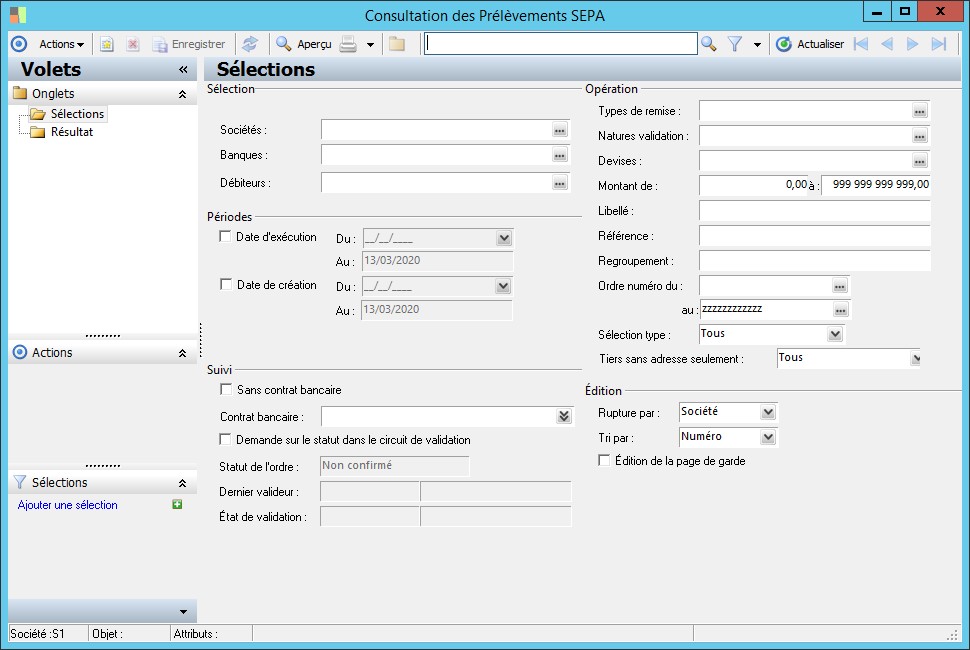The image size is (970, 650).
Task: Collapse the Actions pane section header
Action: pos(182,353)
